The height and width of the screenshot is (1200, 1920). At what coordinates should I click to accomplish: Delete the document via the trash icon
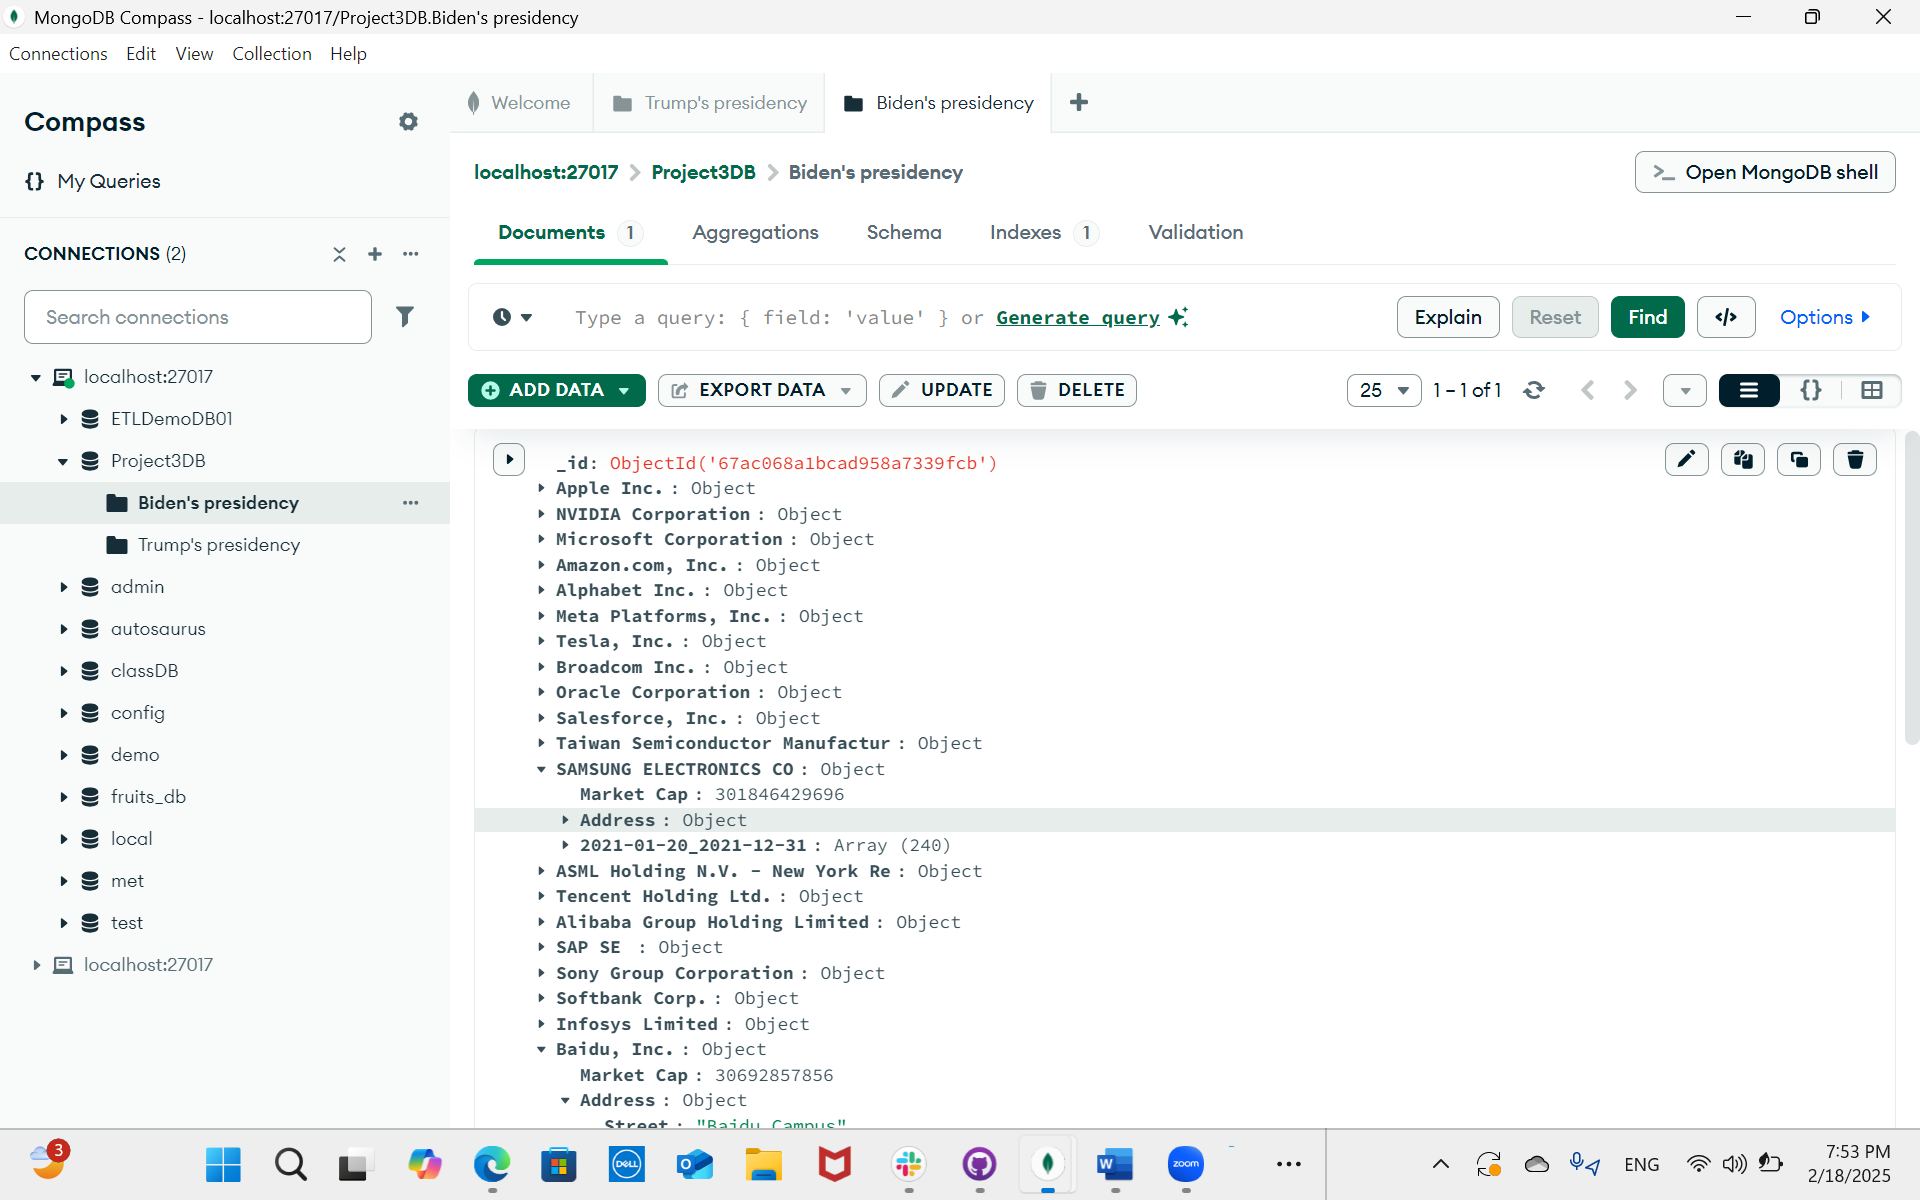point(1855,459)
